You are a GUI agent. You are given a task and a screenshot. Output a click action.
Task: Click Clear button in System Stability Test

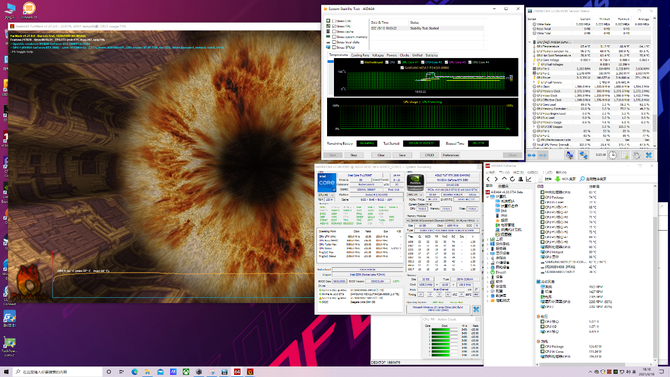coord(381,155)
